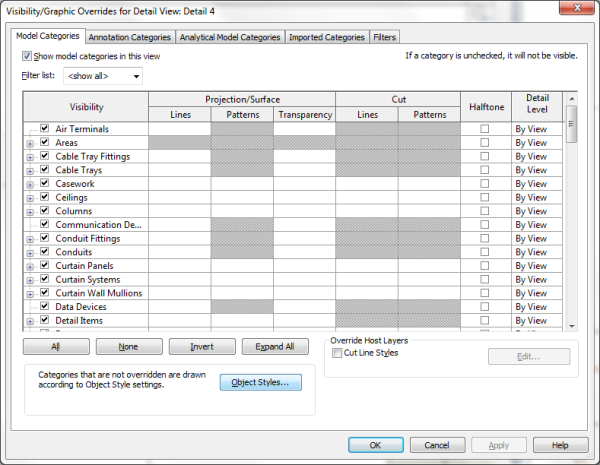
Task: Click the Visibility column header
Action: pos(86,107)
